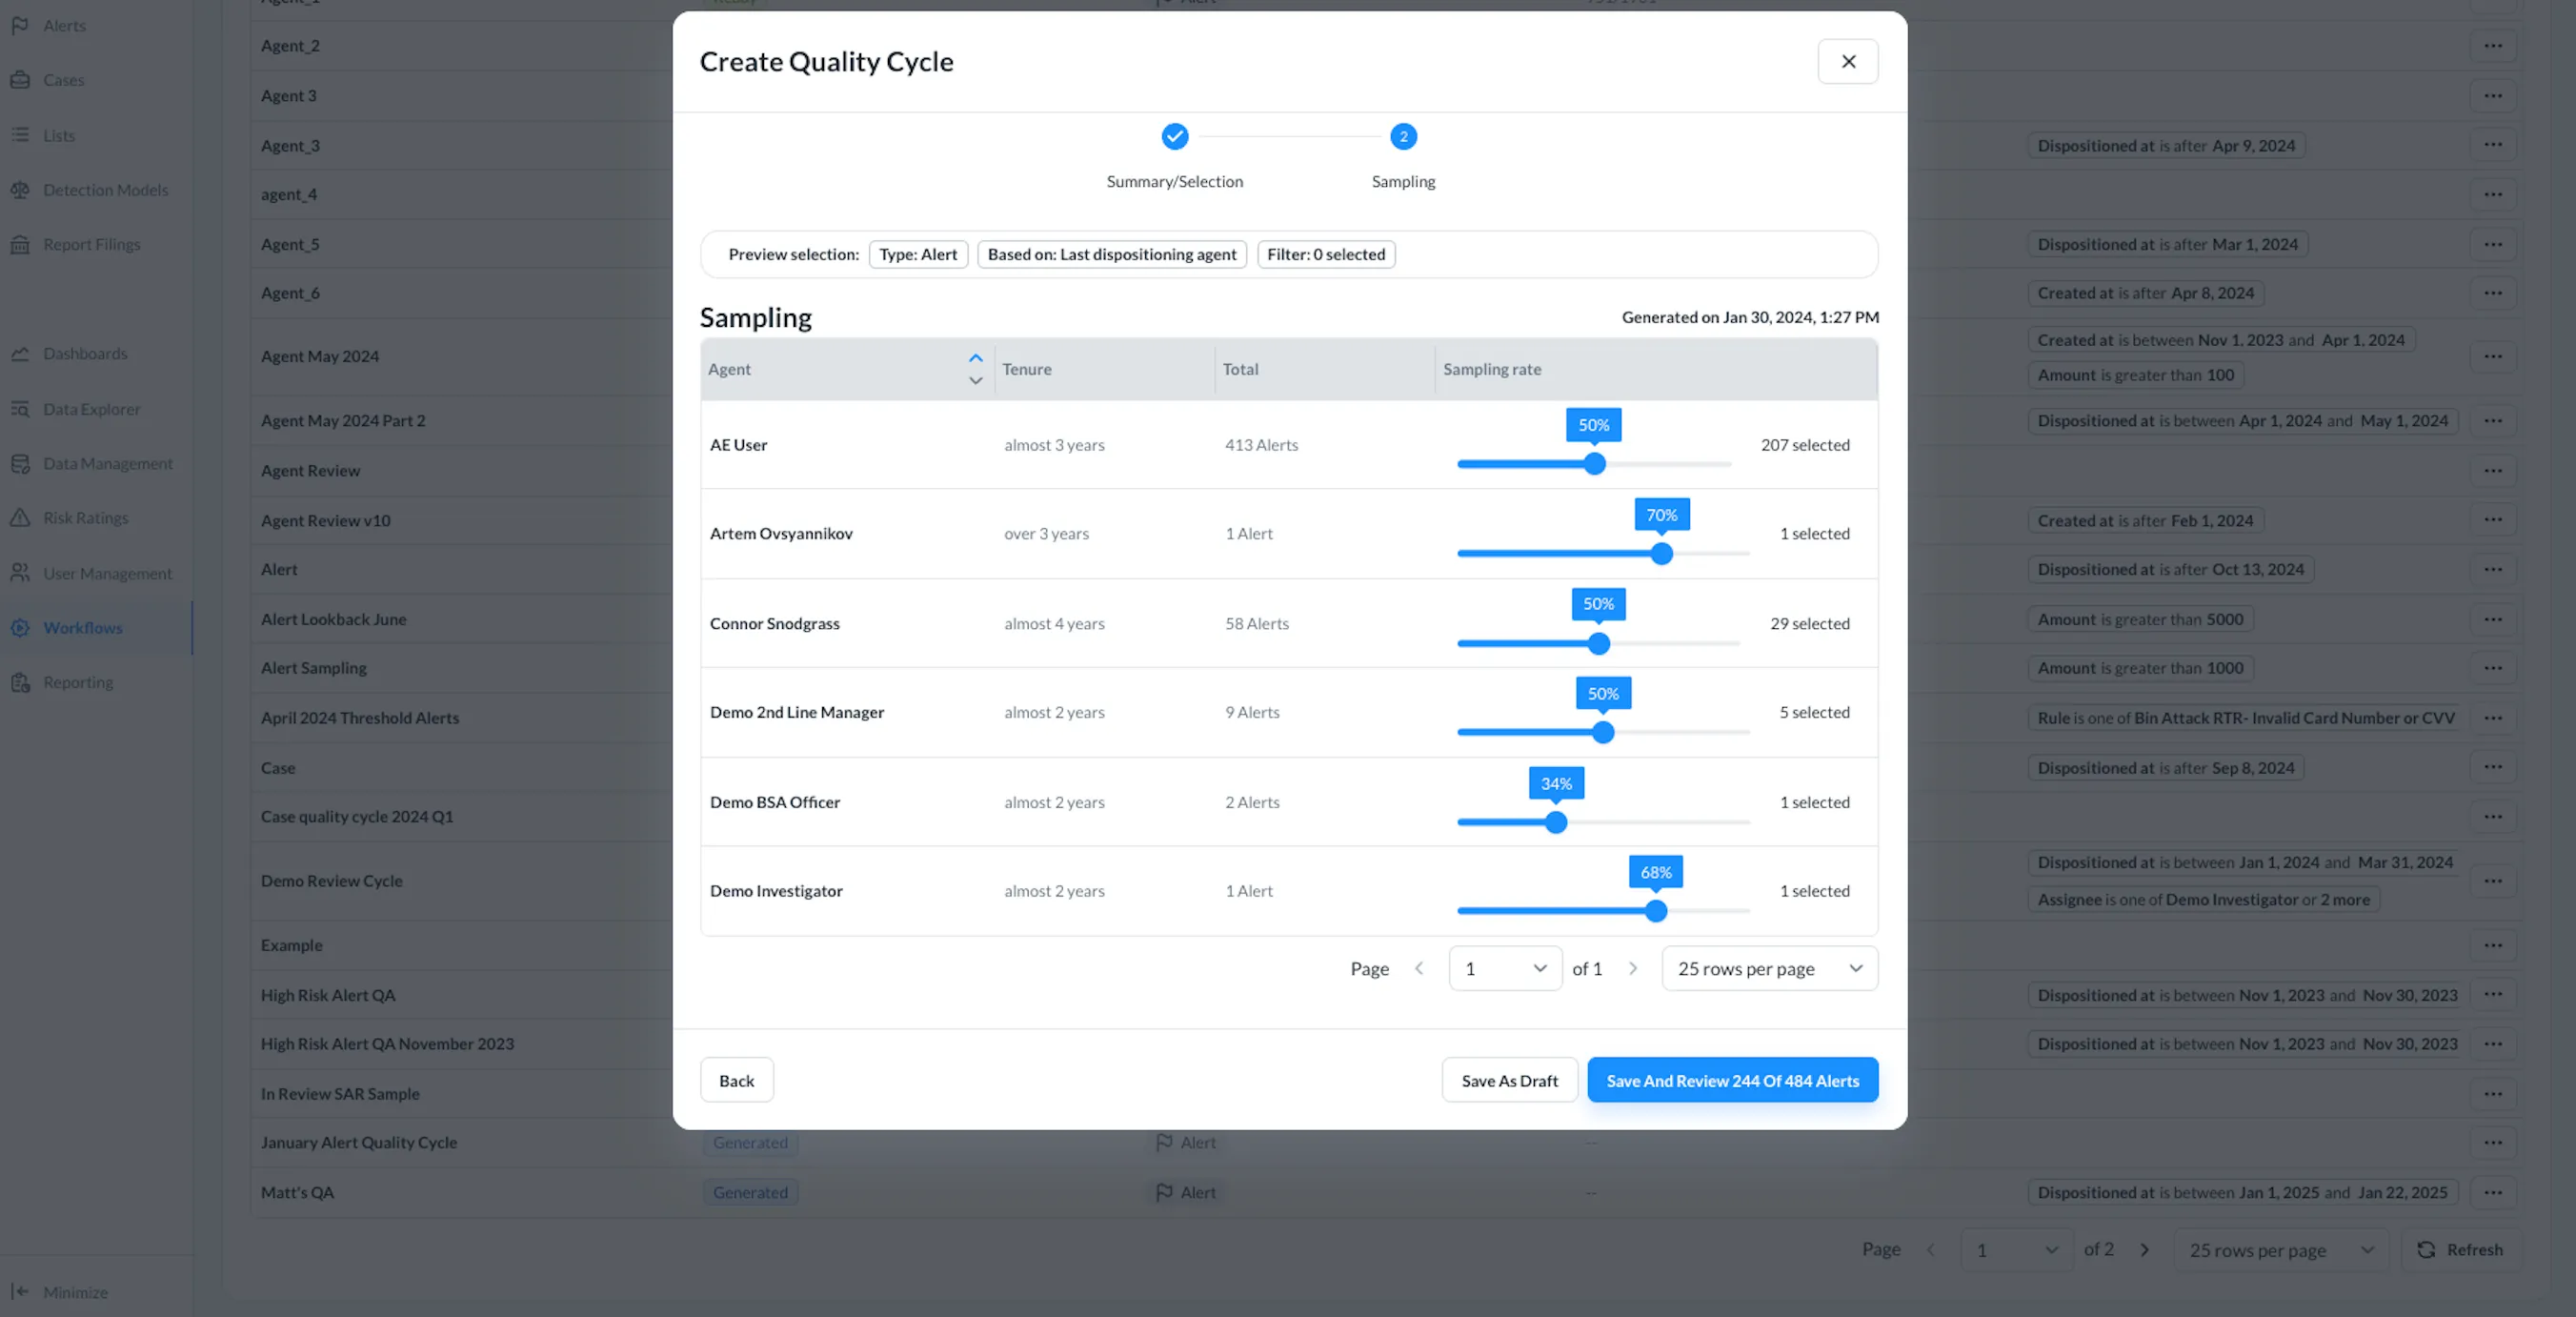
Task: Select the Report Filings icon
Action: pos(21,244)
